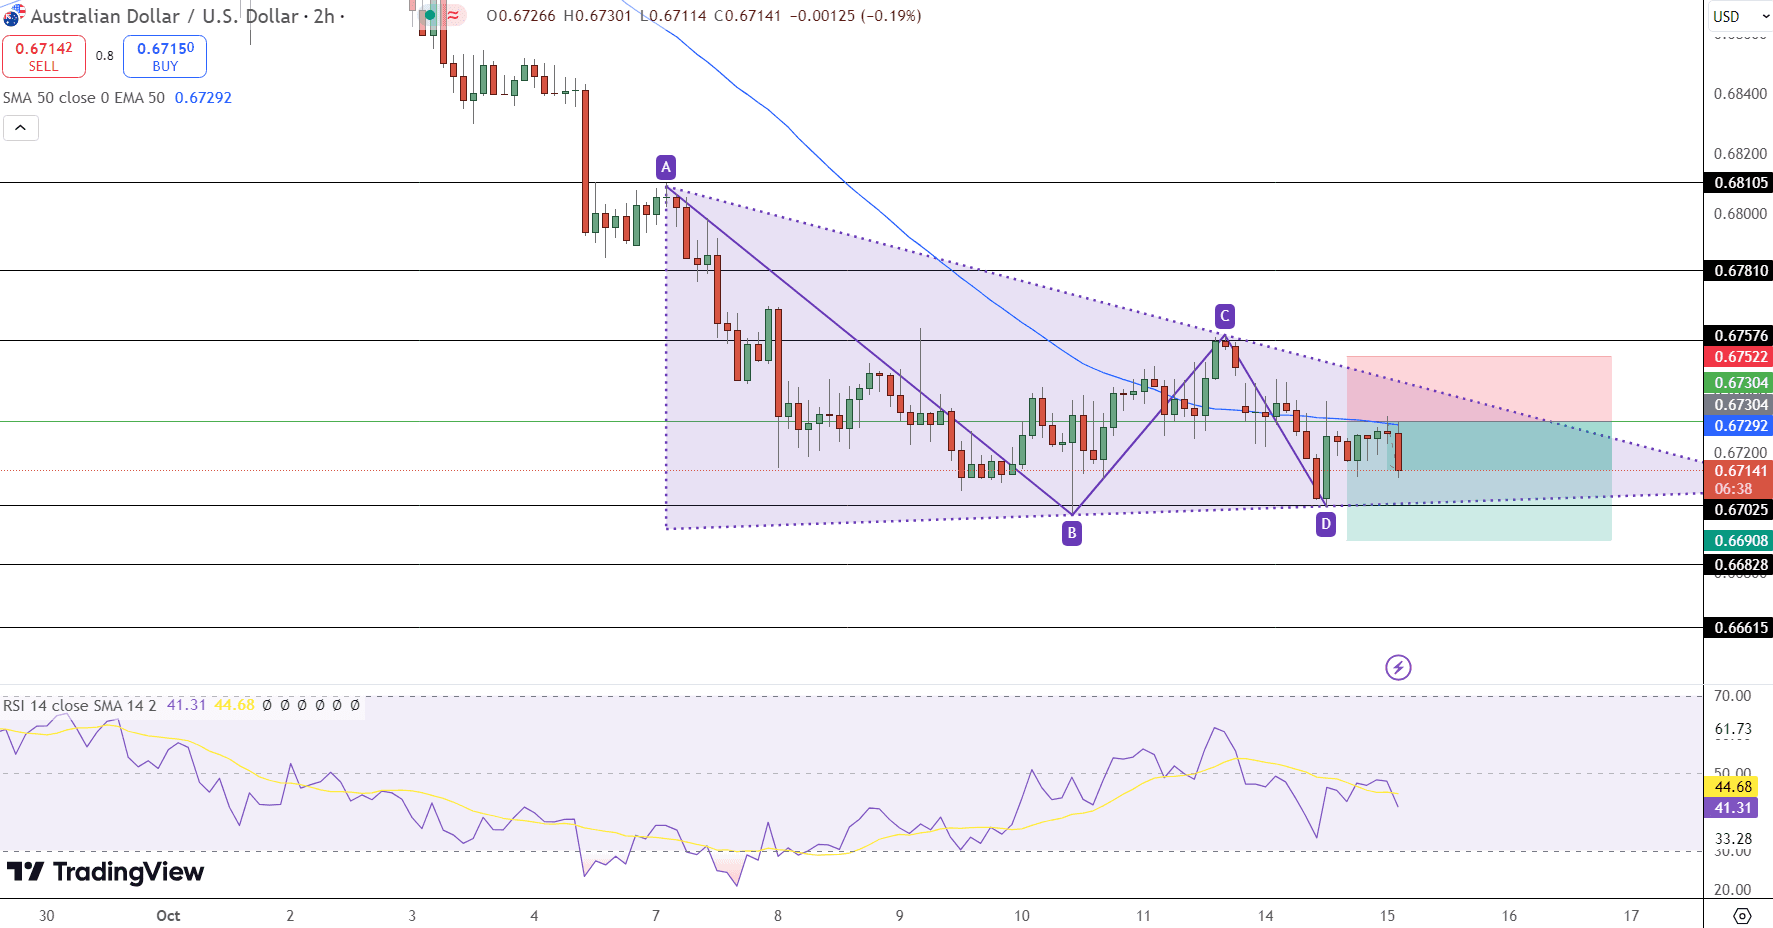Open the USD currency dropdown
Image resolution: width=1773 pixels, height=928 pixels.
pos(1739,16)
